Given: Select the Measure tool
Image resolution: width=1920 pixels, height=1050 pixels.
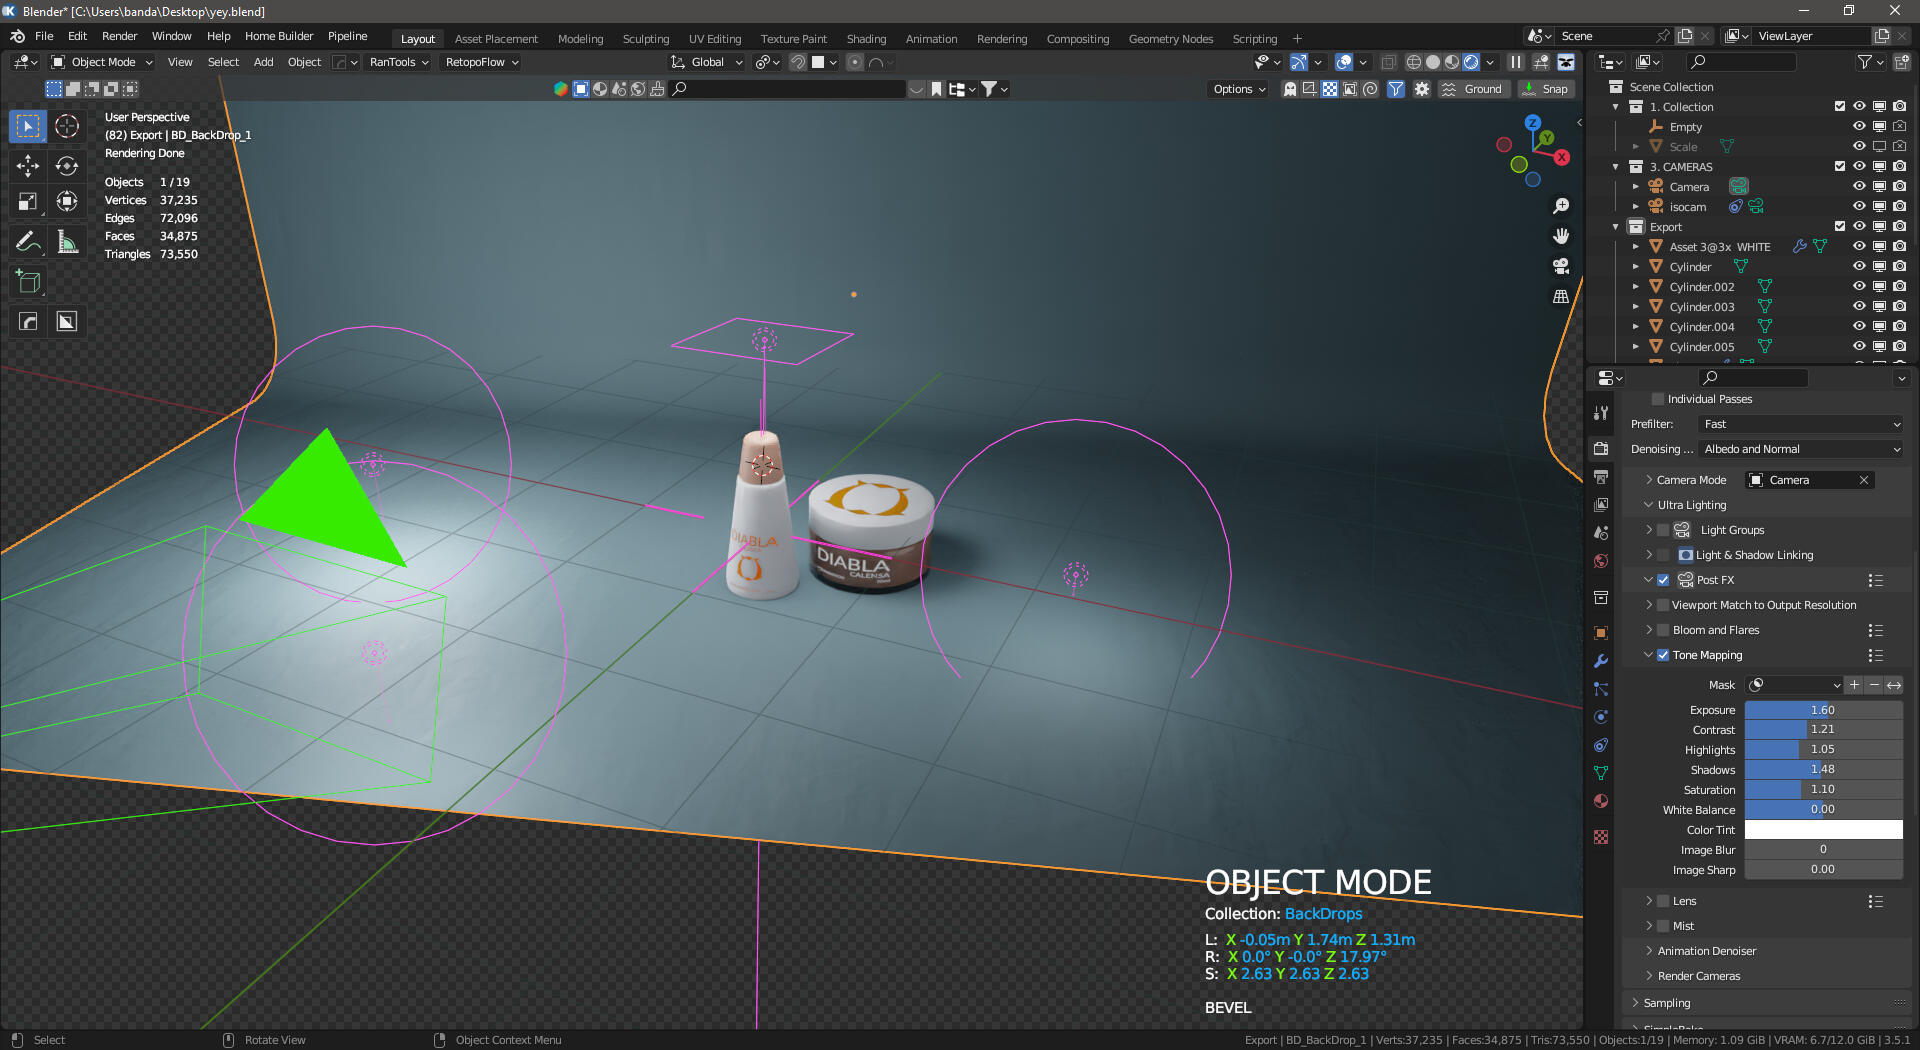Looking at the screenshot, I should coord(66,240).
